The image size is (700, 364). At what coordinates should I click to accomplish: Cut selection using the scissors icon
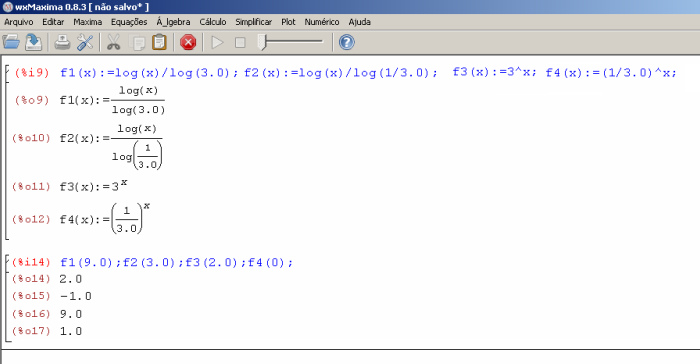pos(114,42)
